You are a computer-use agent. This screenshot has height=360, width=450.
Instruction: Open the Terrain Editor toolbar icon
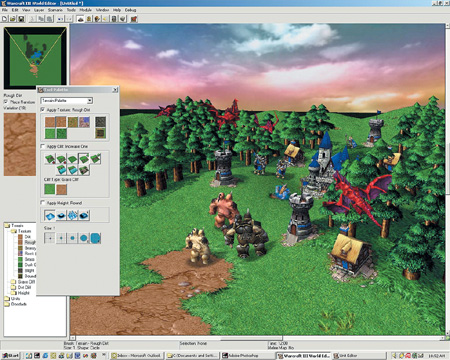click(80, 19)
